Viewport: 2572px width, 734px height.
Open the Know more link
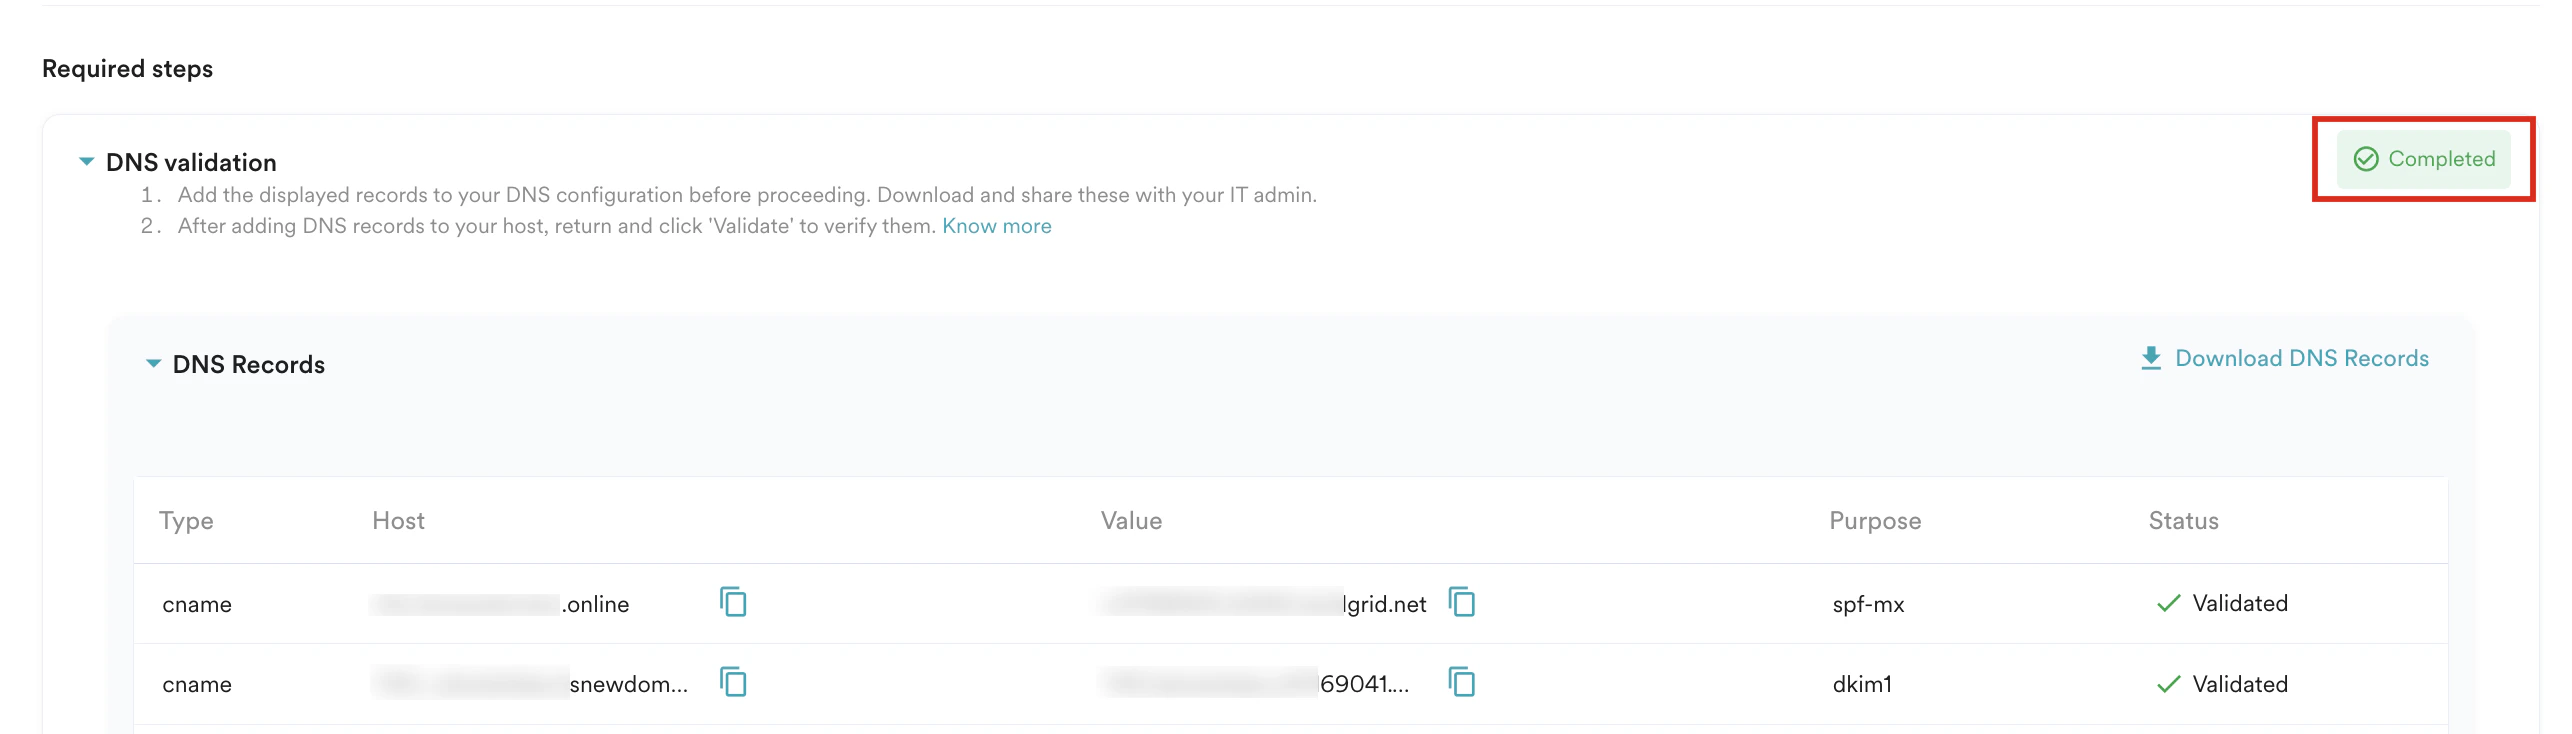(996, 225)
